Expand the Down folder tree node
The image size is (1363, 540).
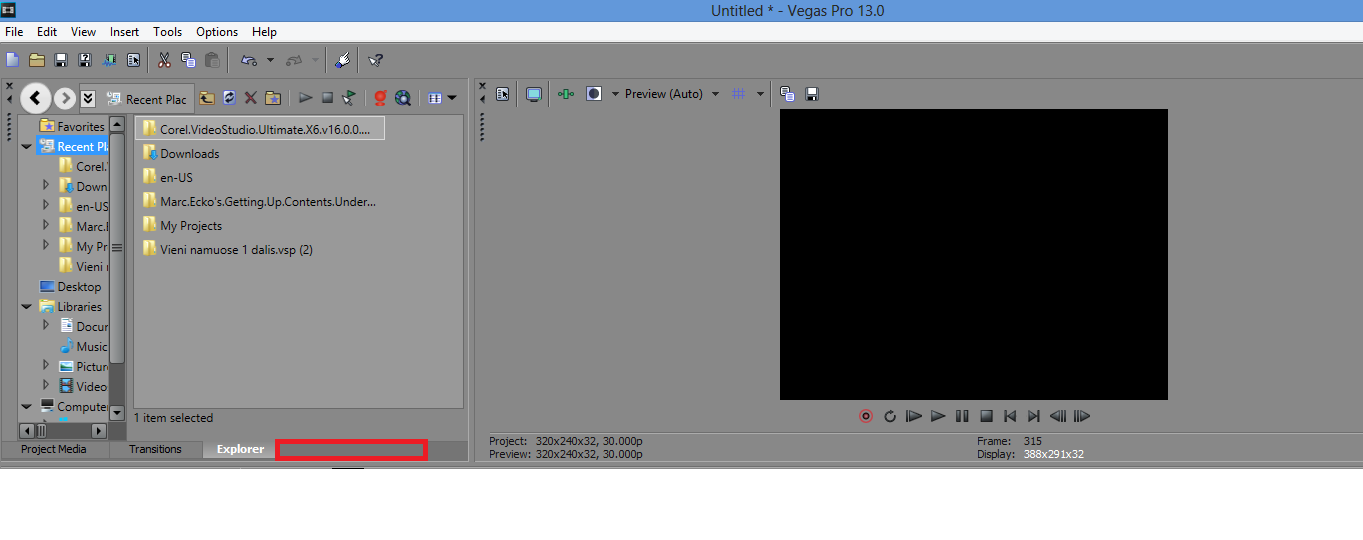click(x=46, y=185)
